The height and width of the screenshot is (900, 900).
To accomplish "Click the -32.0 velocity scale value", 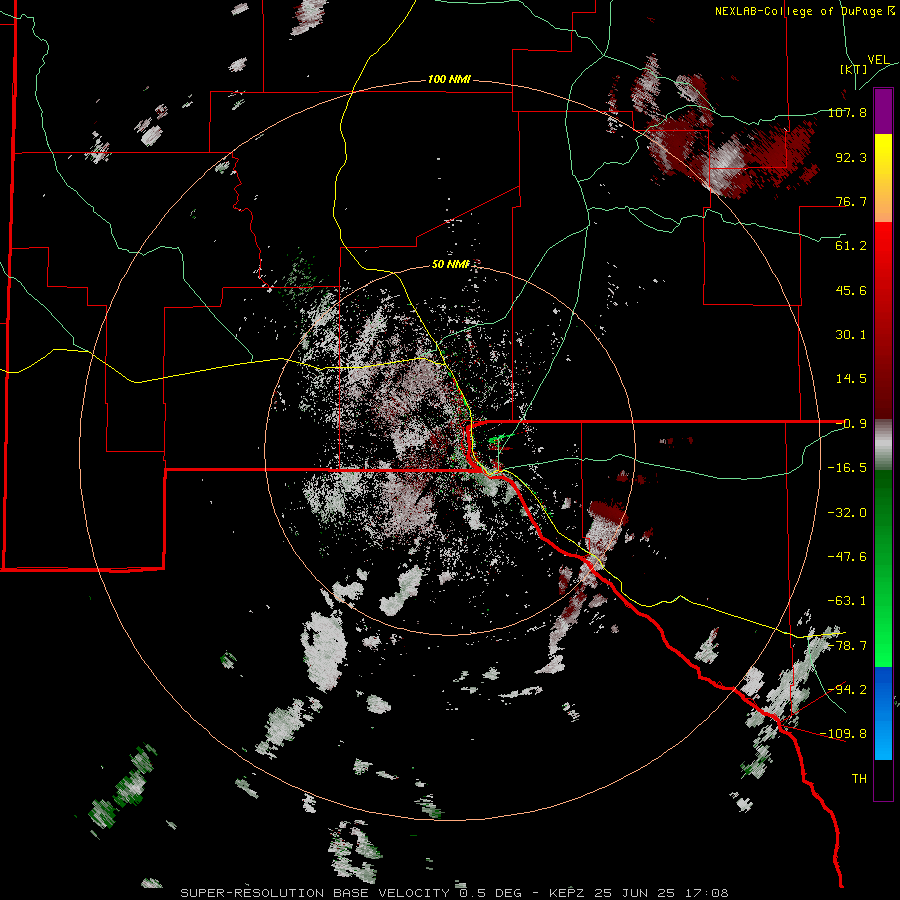I will [x=847, y=513].
